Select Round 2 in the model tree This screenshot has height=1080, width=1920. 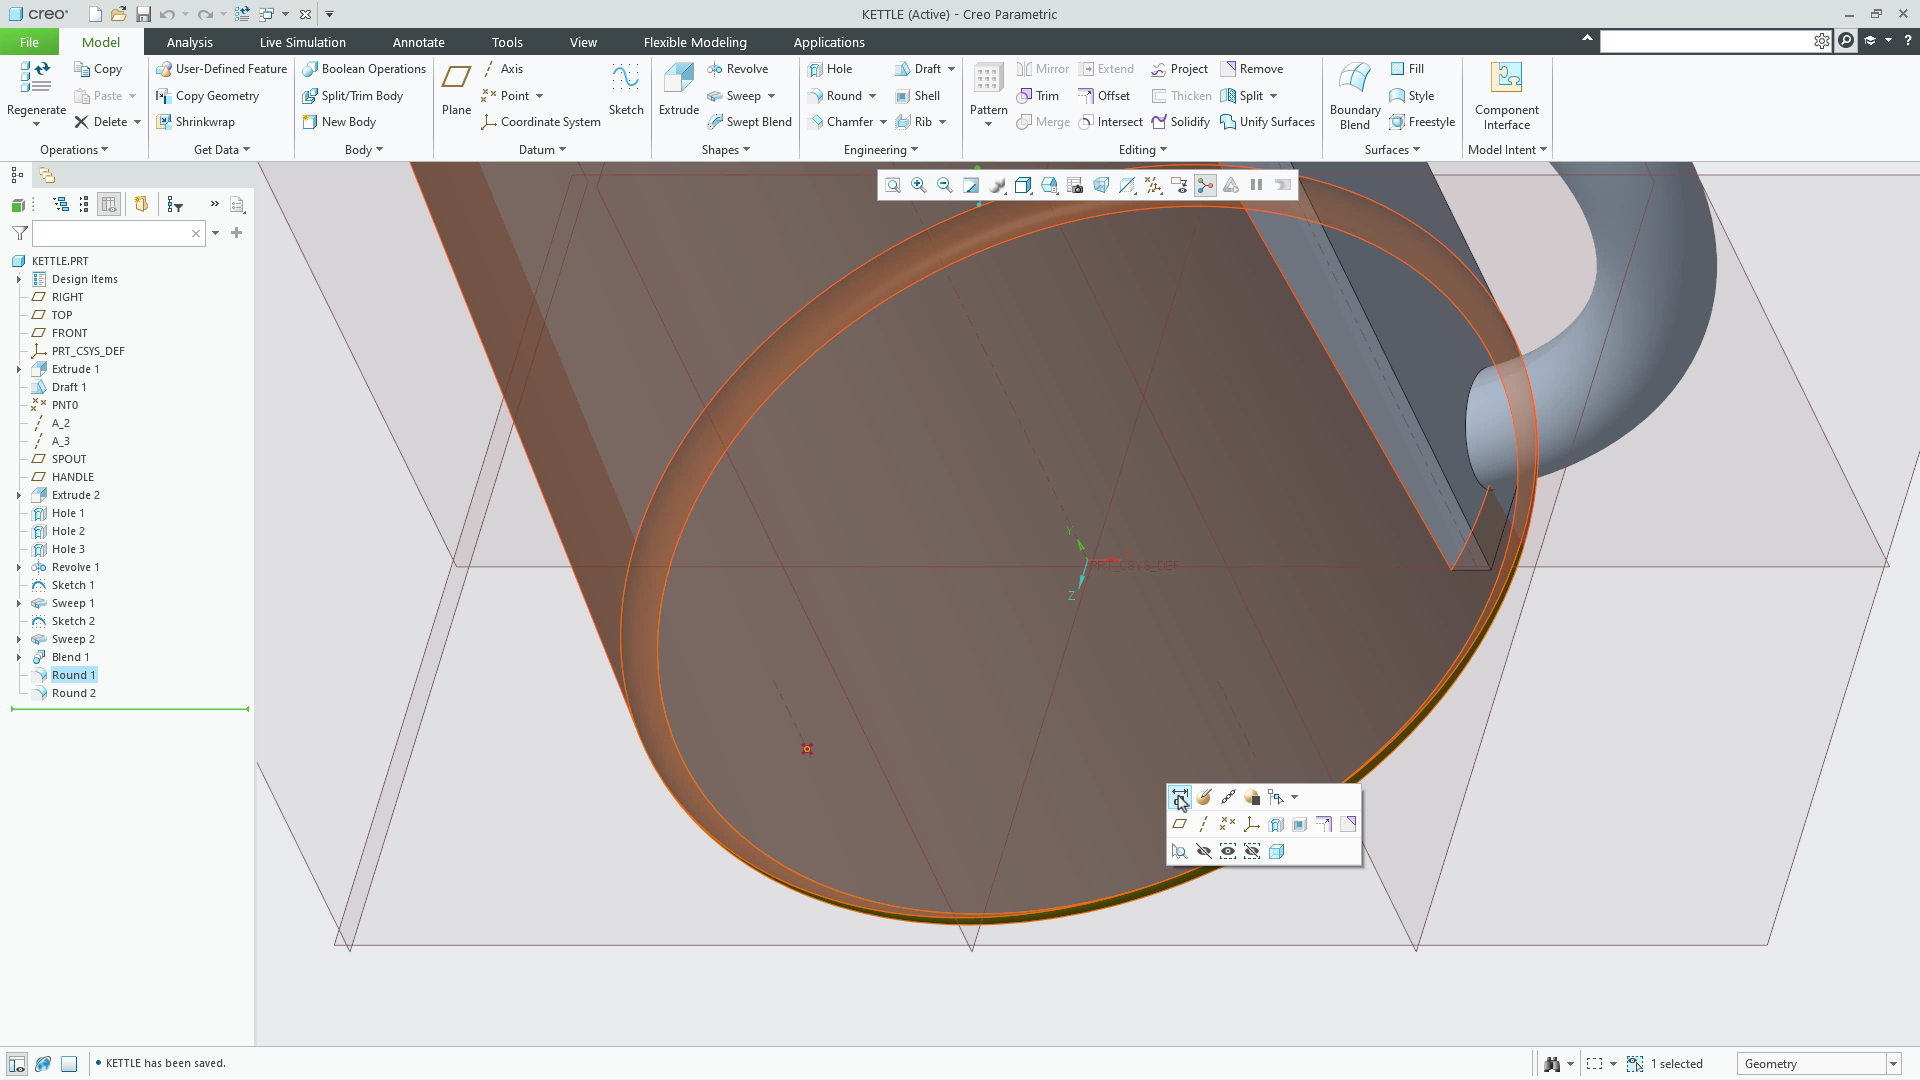click(74, 693)
